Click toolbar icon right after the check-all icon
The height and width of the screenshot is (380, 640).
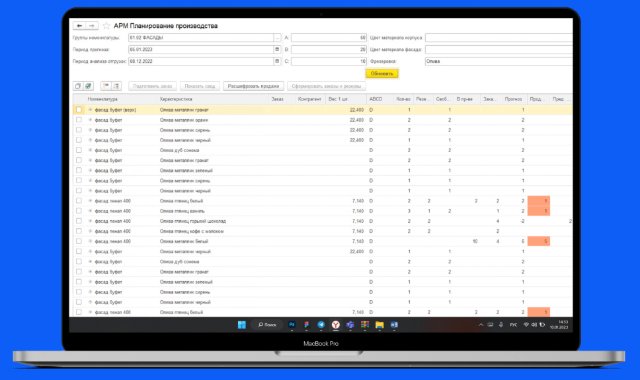(106, 86)
